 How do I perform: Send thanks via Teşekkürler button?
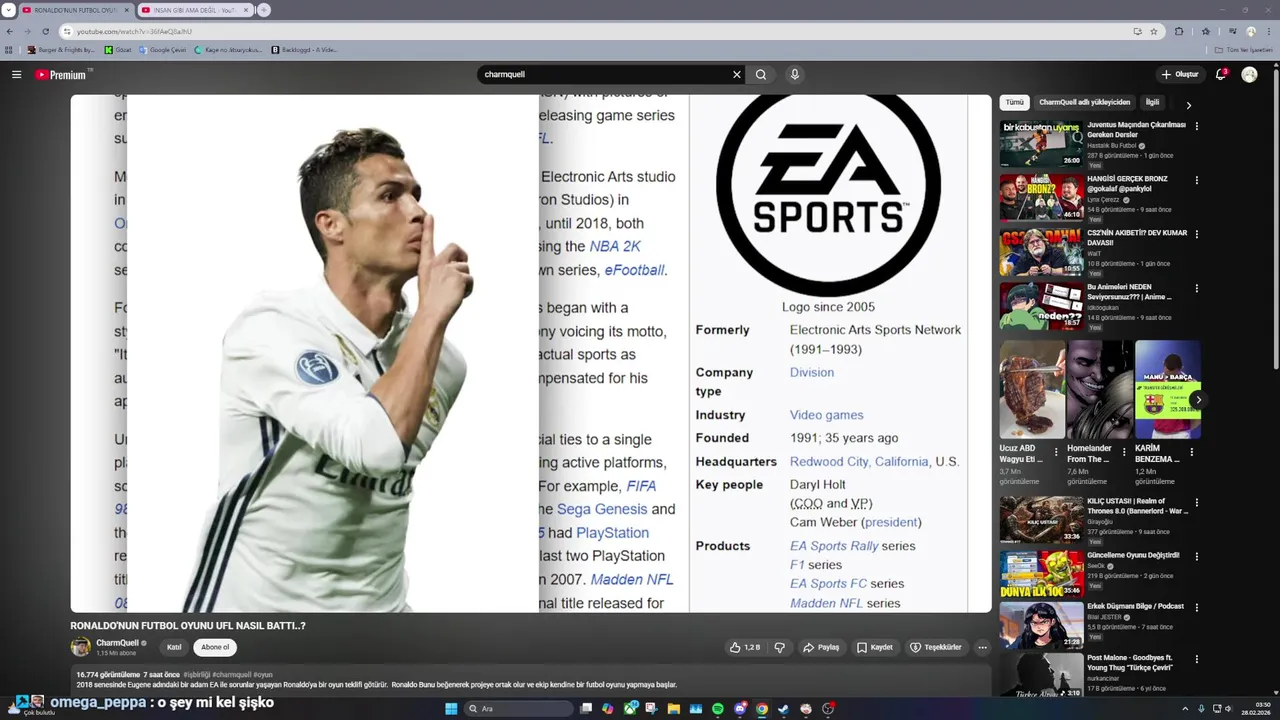point(935,647)
